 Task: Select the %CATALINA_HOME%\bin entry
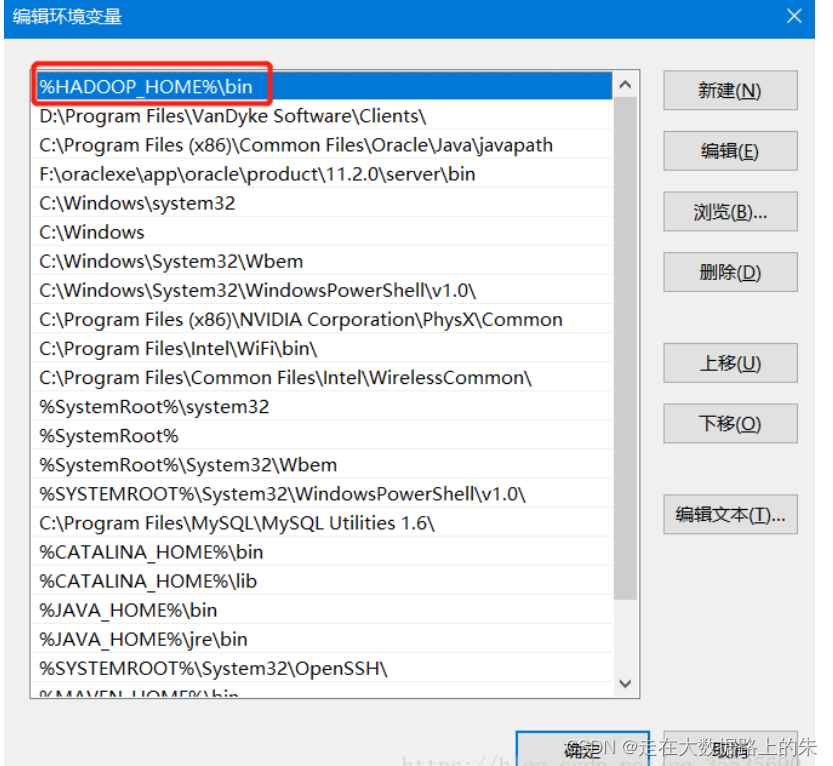click(x=321, y=552)
